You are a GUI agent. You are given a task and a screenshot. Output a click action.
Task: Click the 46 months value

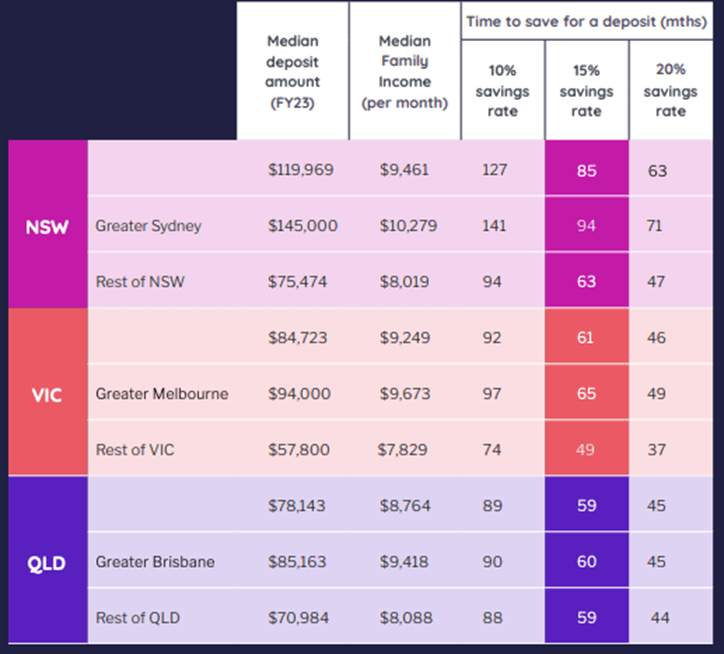[656, 338]
